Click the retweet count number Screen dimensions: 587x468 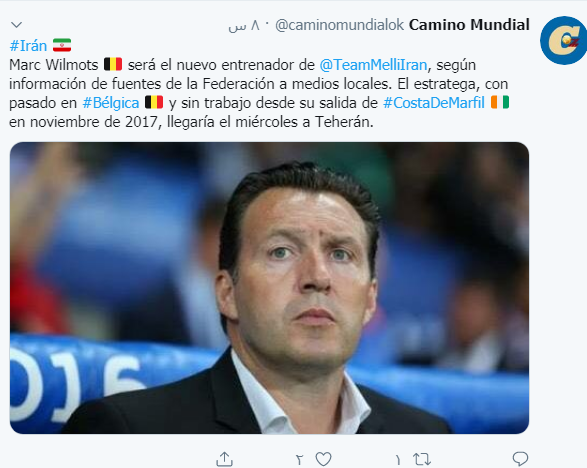click(x=398, y=460)
